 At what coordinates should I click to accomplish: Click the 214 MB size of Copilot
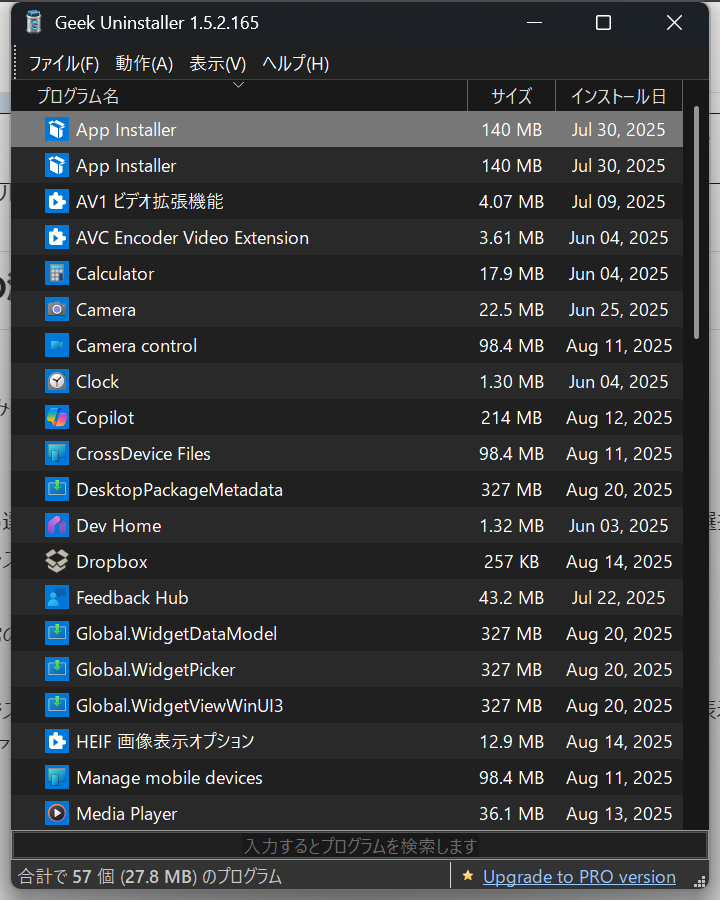[512, 418]
